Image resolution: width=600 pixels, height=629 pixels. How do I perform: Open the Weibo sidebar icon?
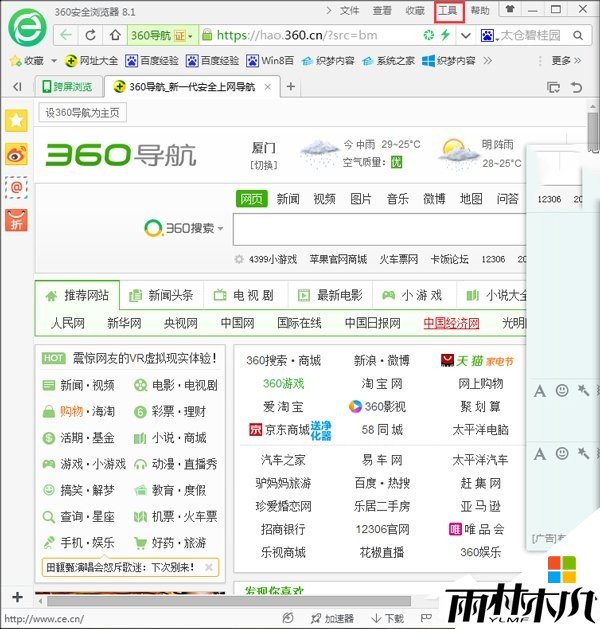(16, 153)
